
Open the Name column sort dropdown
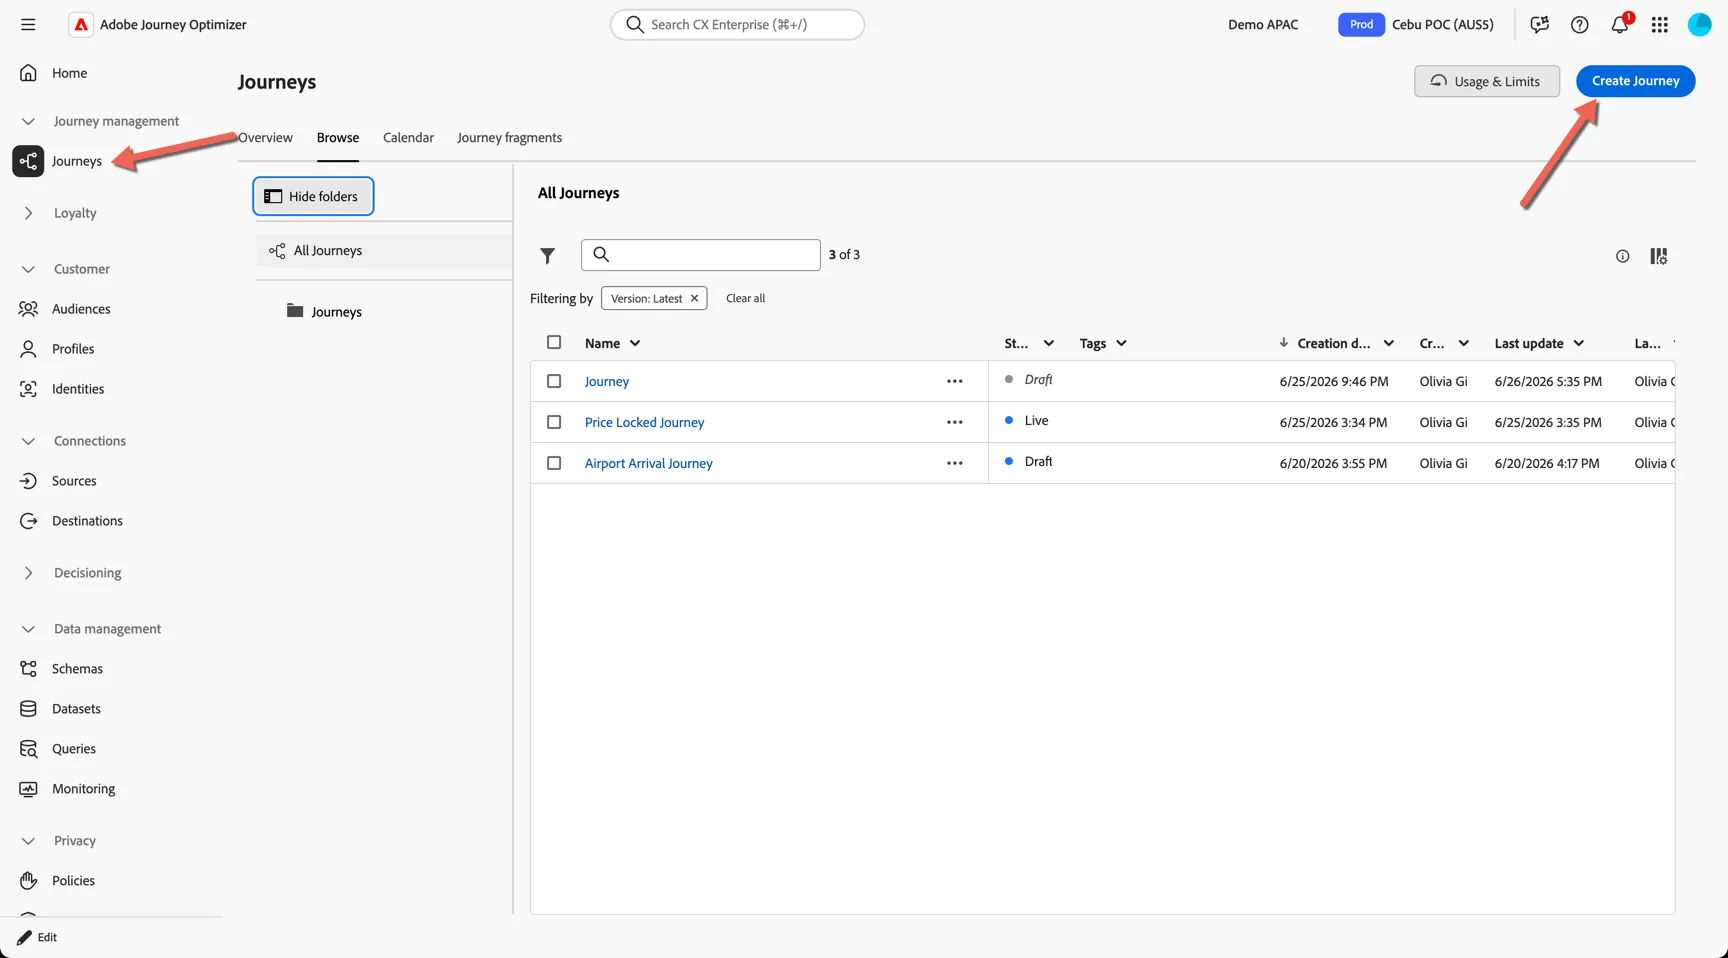click(x=635, y=343)
